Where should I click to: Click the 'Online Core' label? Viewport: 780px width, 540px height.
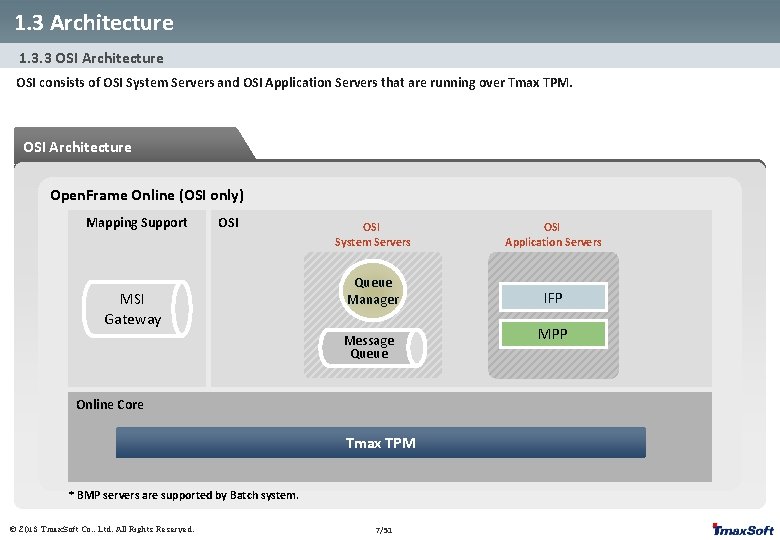click(110, 404)
